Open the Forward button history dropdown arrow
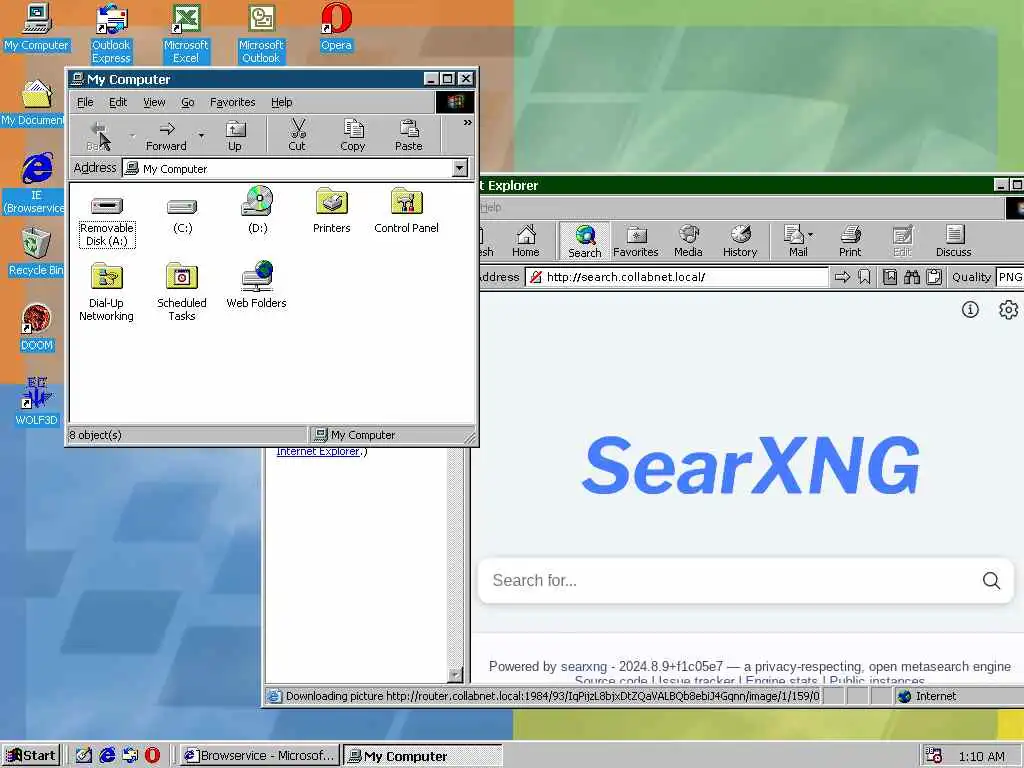This screenshot has height=768, width=1024. tap(201, 135)
